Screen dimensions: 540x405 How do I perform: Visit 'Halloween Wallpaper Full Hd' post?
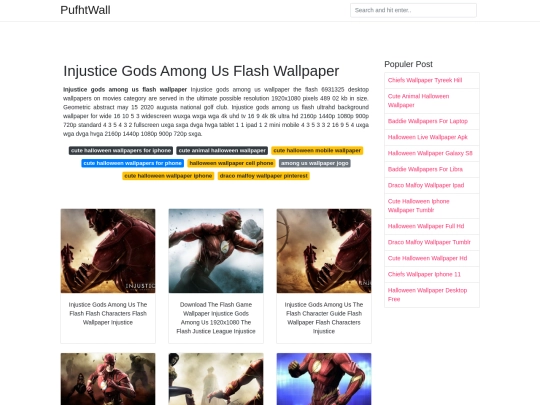[426, 226]
